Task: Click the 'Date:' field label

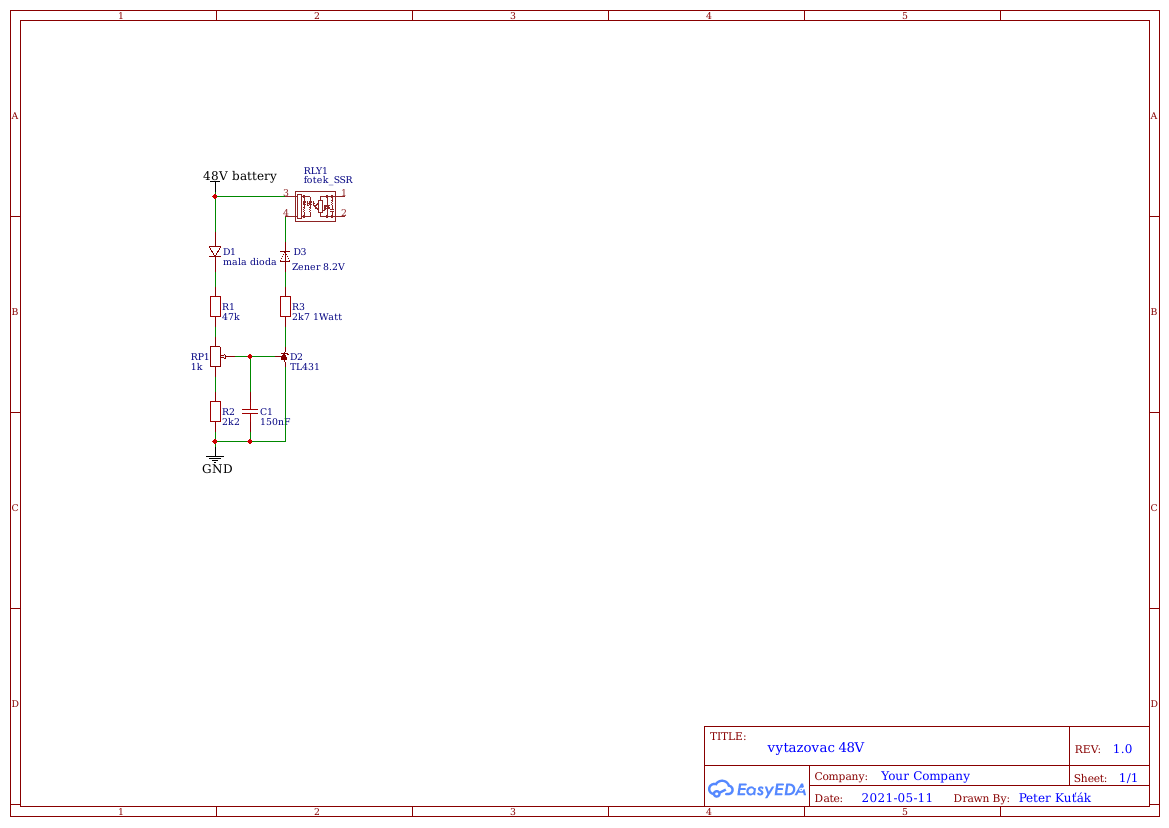Action: pos(828,798)
